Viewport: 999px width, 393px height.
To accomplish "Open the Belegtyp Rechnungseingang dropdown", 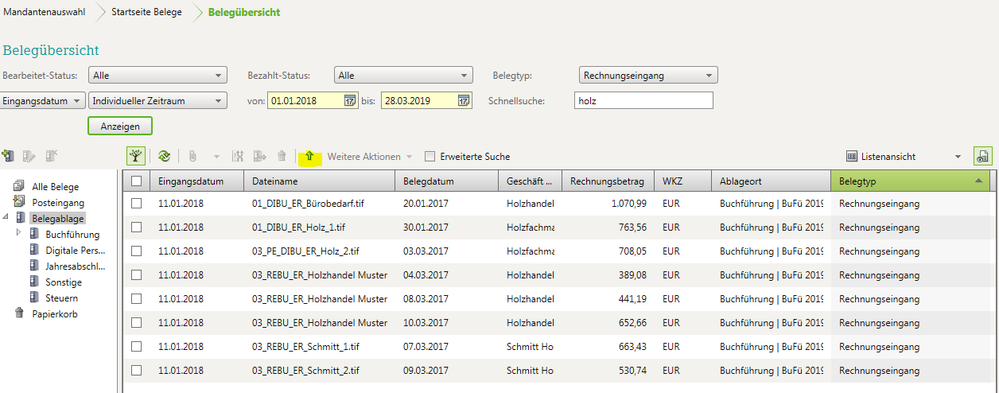I will pyautogui.click(x=648, y=75).
